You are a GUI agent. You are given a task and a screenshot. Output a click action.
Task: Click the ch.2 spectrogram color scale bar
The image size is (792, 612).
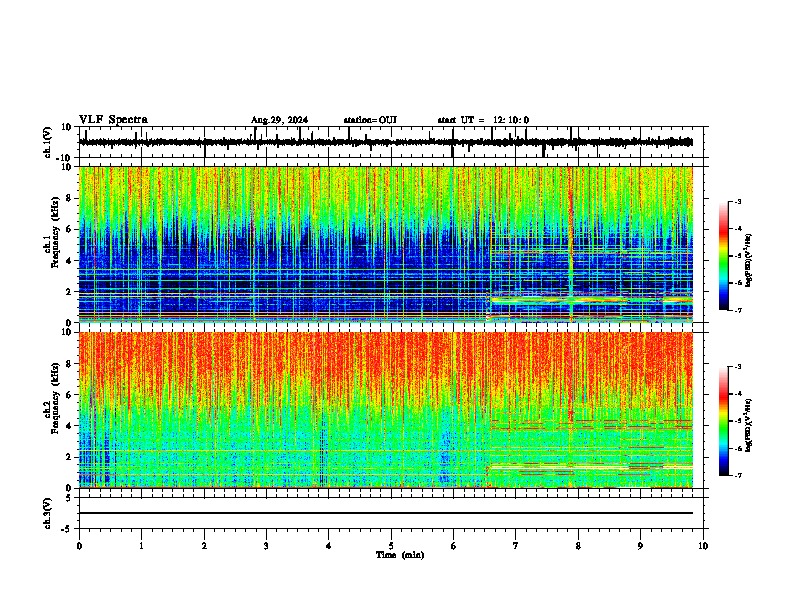pos(724,421)
